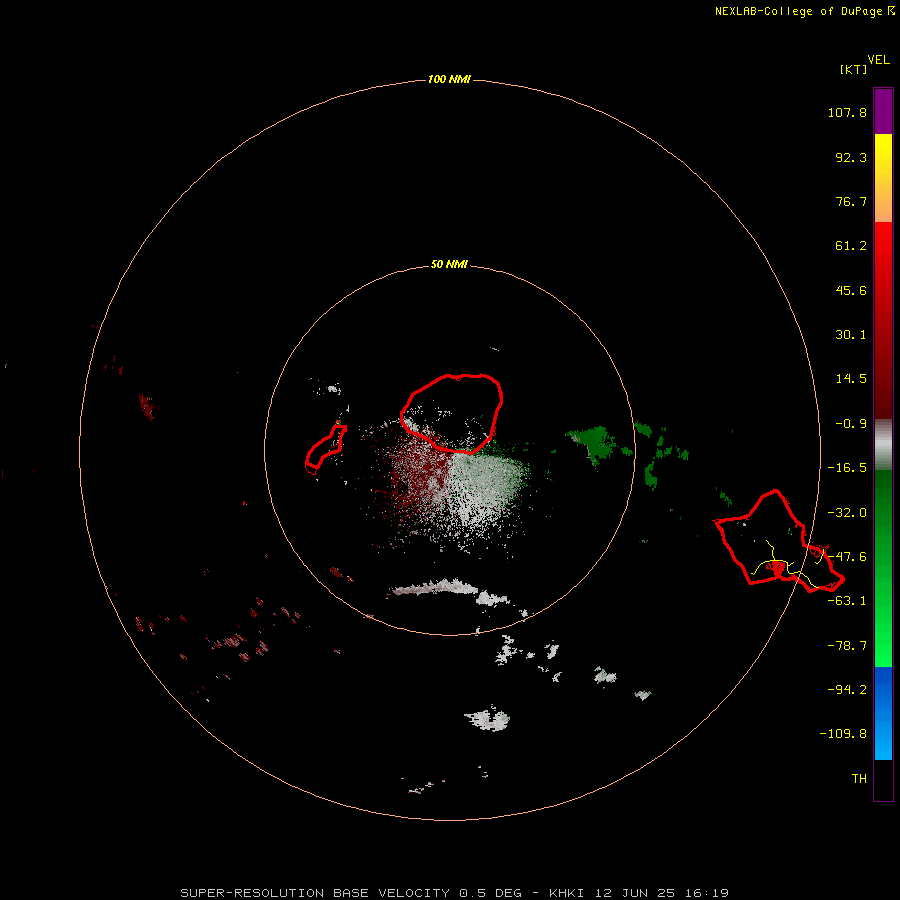The height and width of the screenshot is (900, 900).
Task: Click the small narrow red island outline
Action: coord(325,449)
